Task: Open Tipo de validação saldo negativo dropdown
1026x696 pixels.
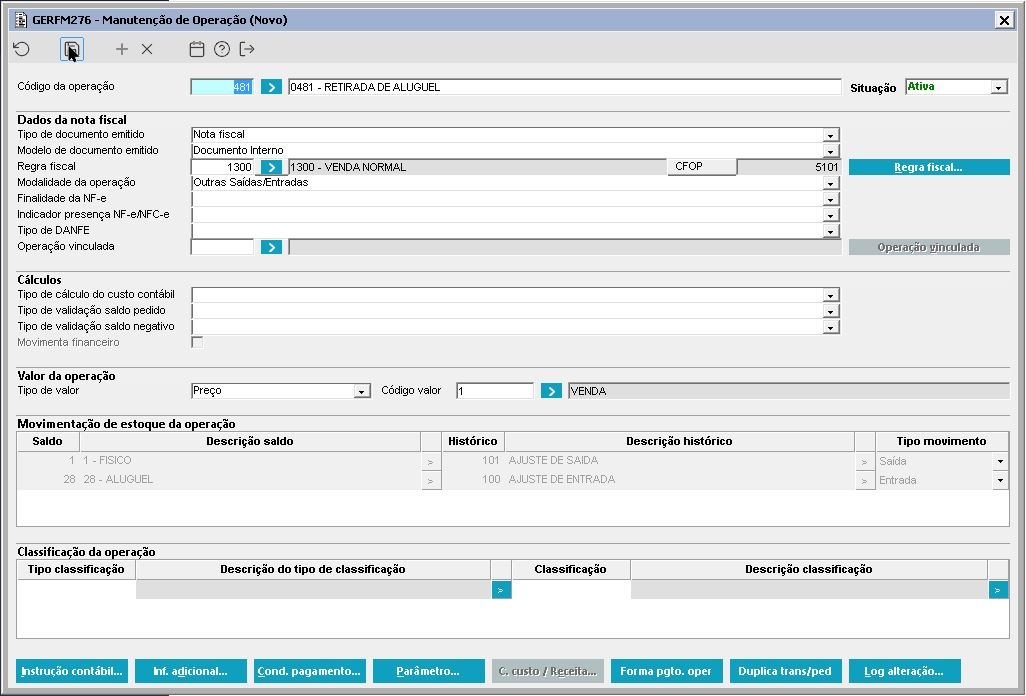Action: point(830,328)
